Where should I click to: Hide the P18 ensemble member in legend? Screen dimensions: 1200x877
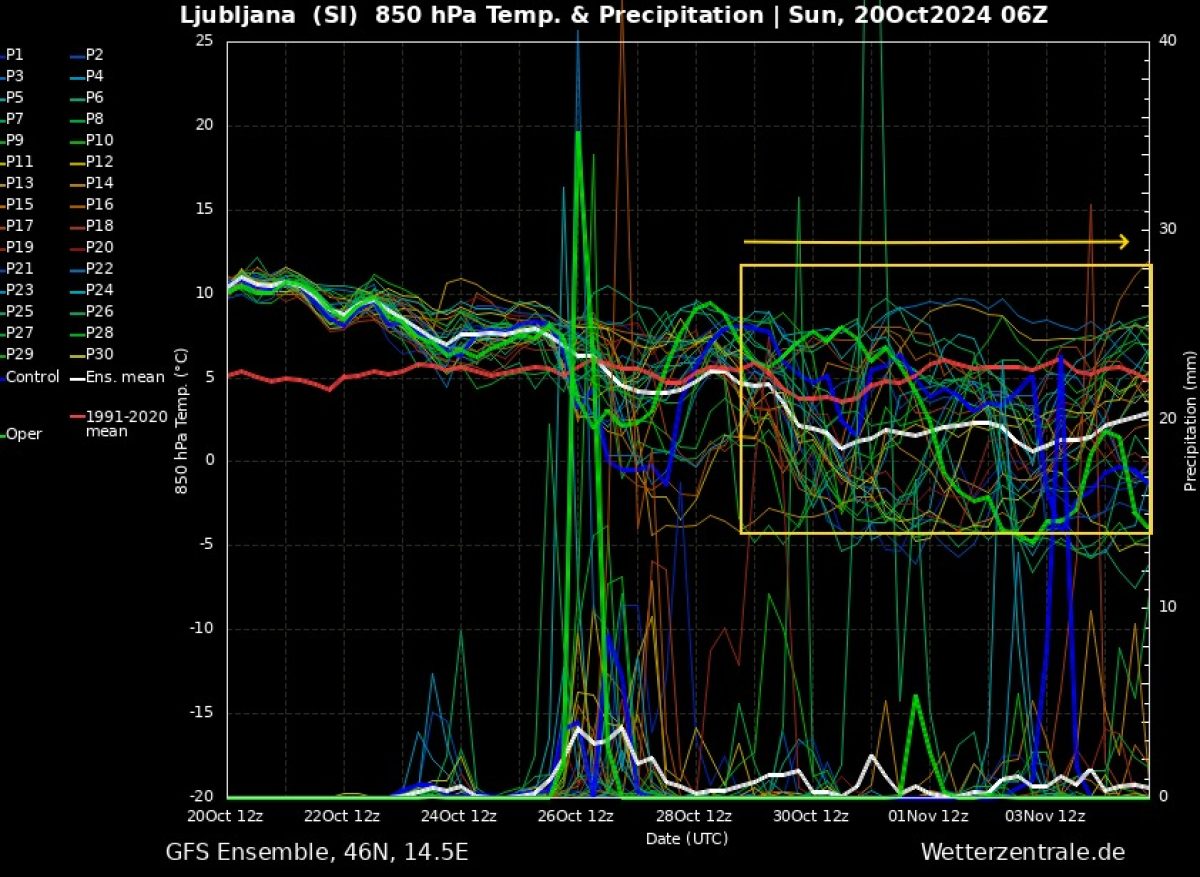point(99,226)
